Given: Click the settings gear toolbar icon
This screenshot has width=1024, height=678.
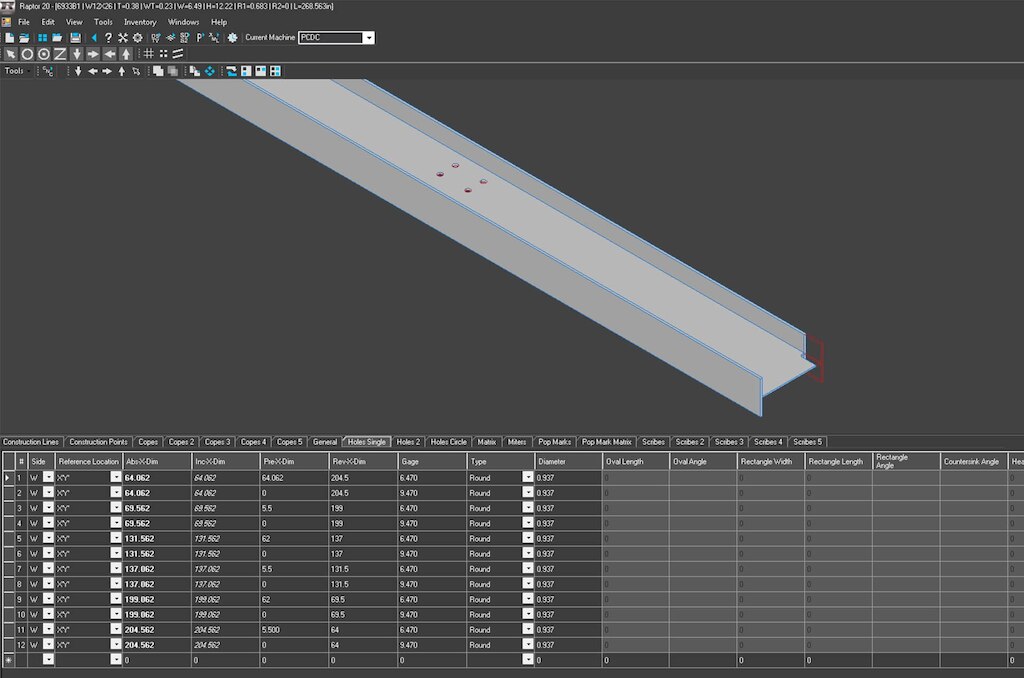Looking at the screenshot, I should (138, 38).
